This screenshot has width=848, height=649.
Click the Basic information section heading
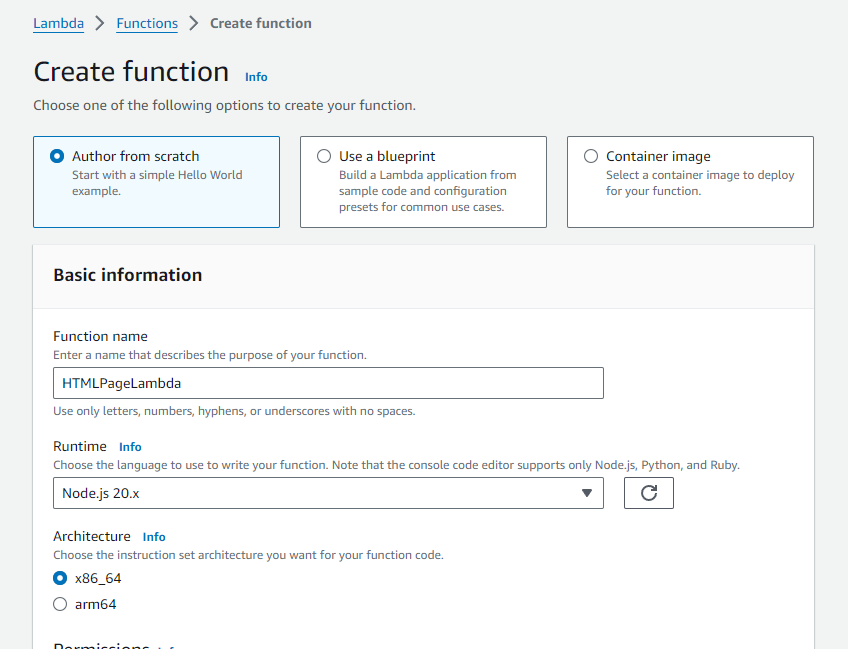click(x=127, y=275)
